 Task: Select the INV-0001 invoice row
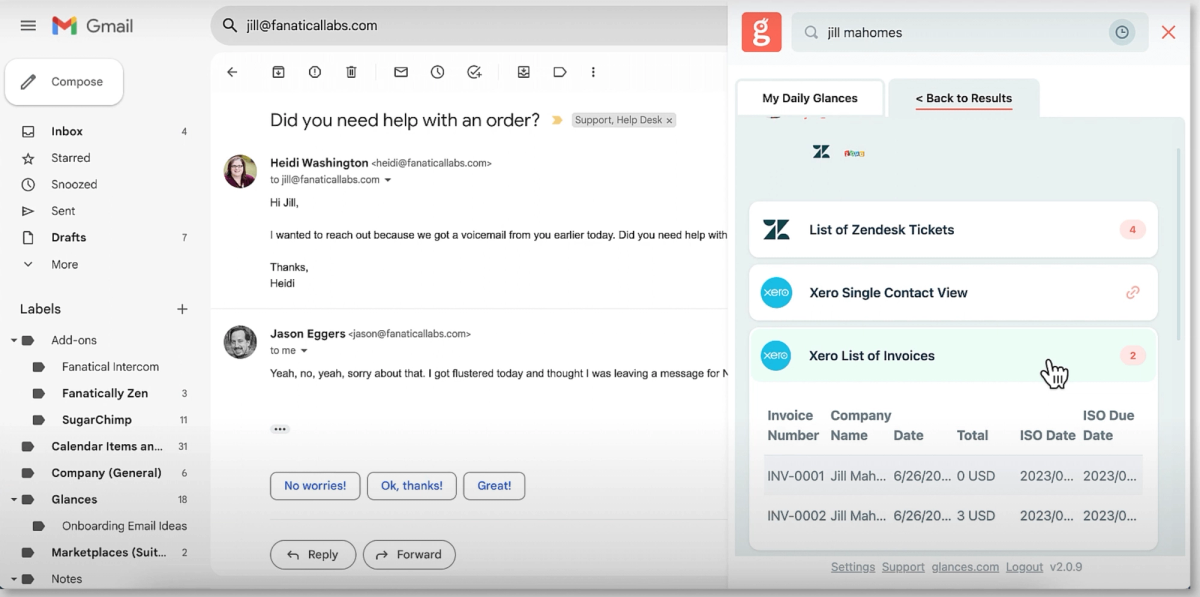[x=953, y=476]
